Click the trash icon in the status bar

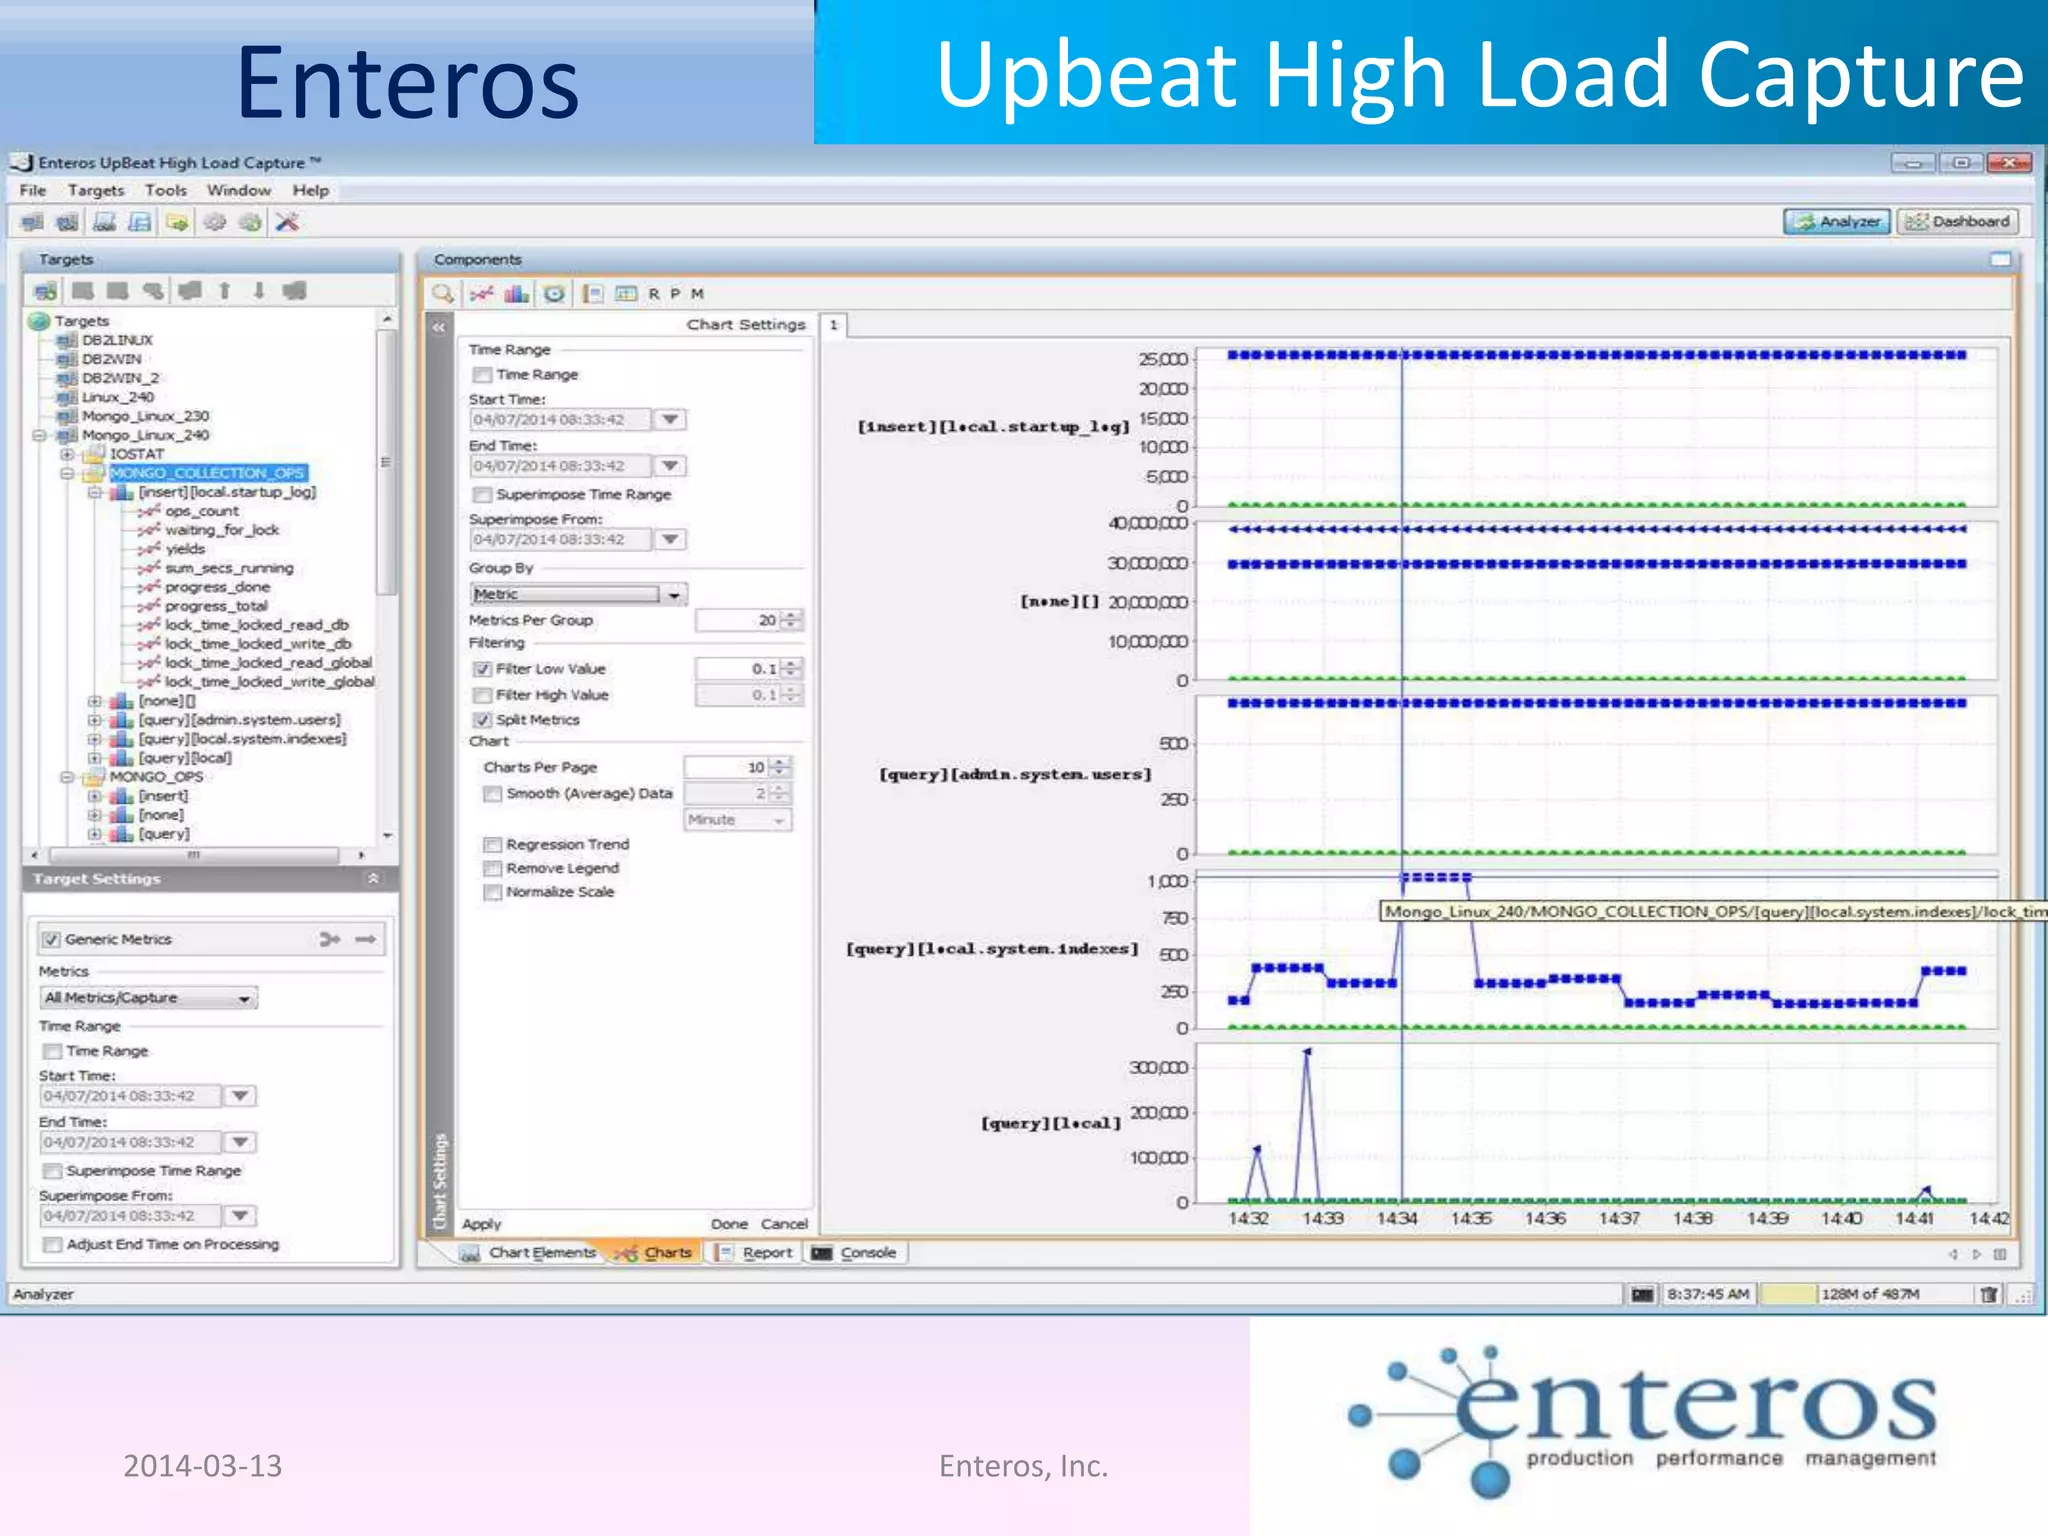(x=1989, y=1294)
